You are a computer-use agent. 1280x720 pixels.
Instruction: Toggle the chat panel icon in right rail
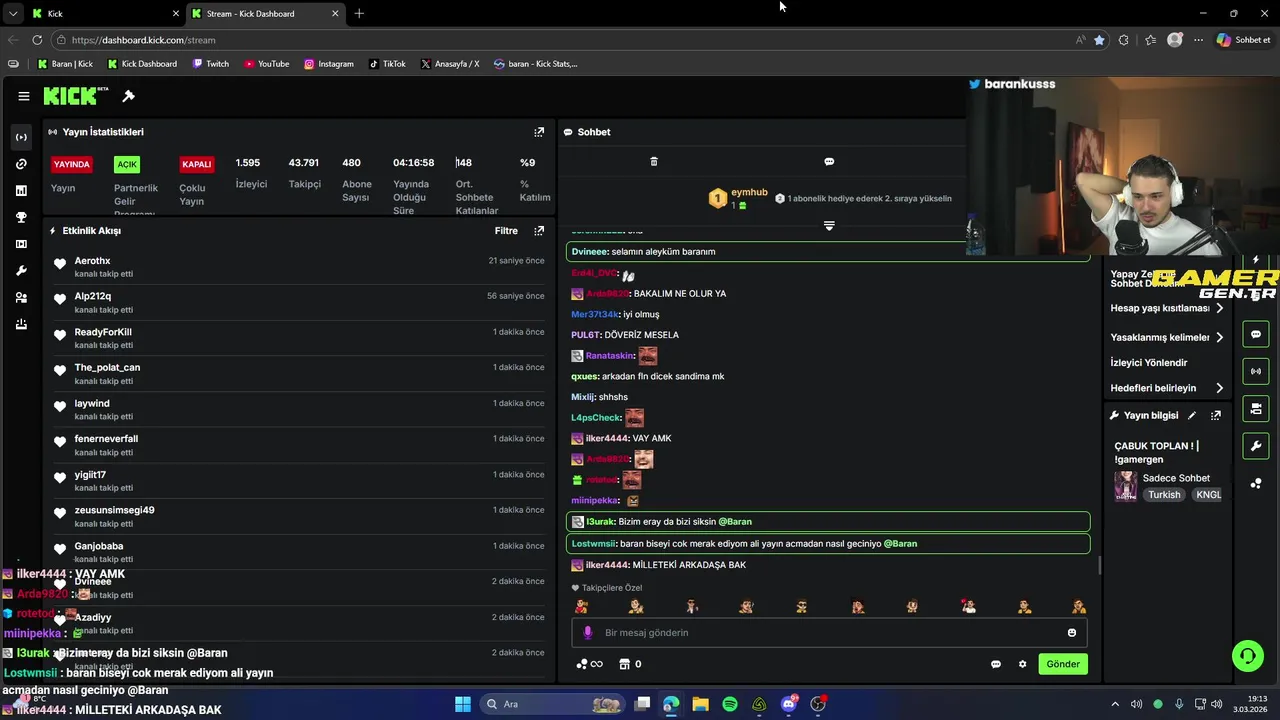click(1256, 334)
